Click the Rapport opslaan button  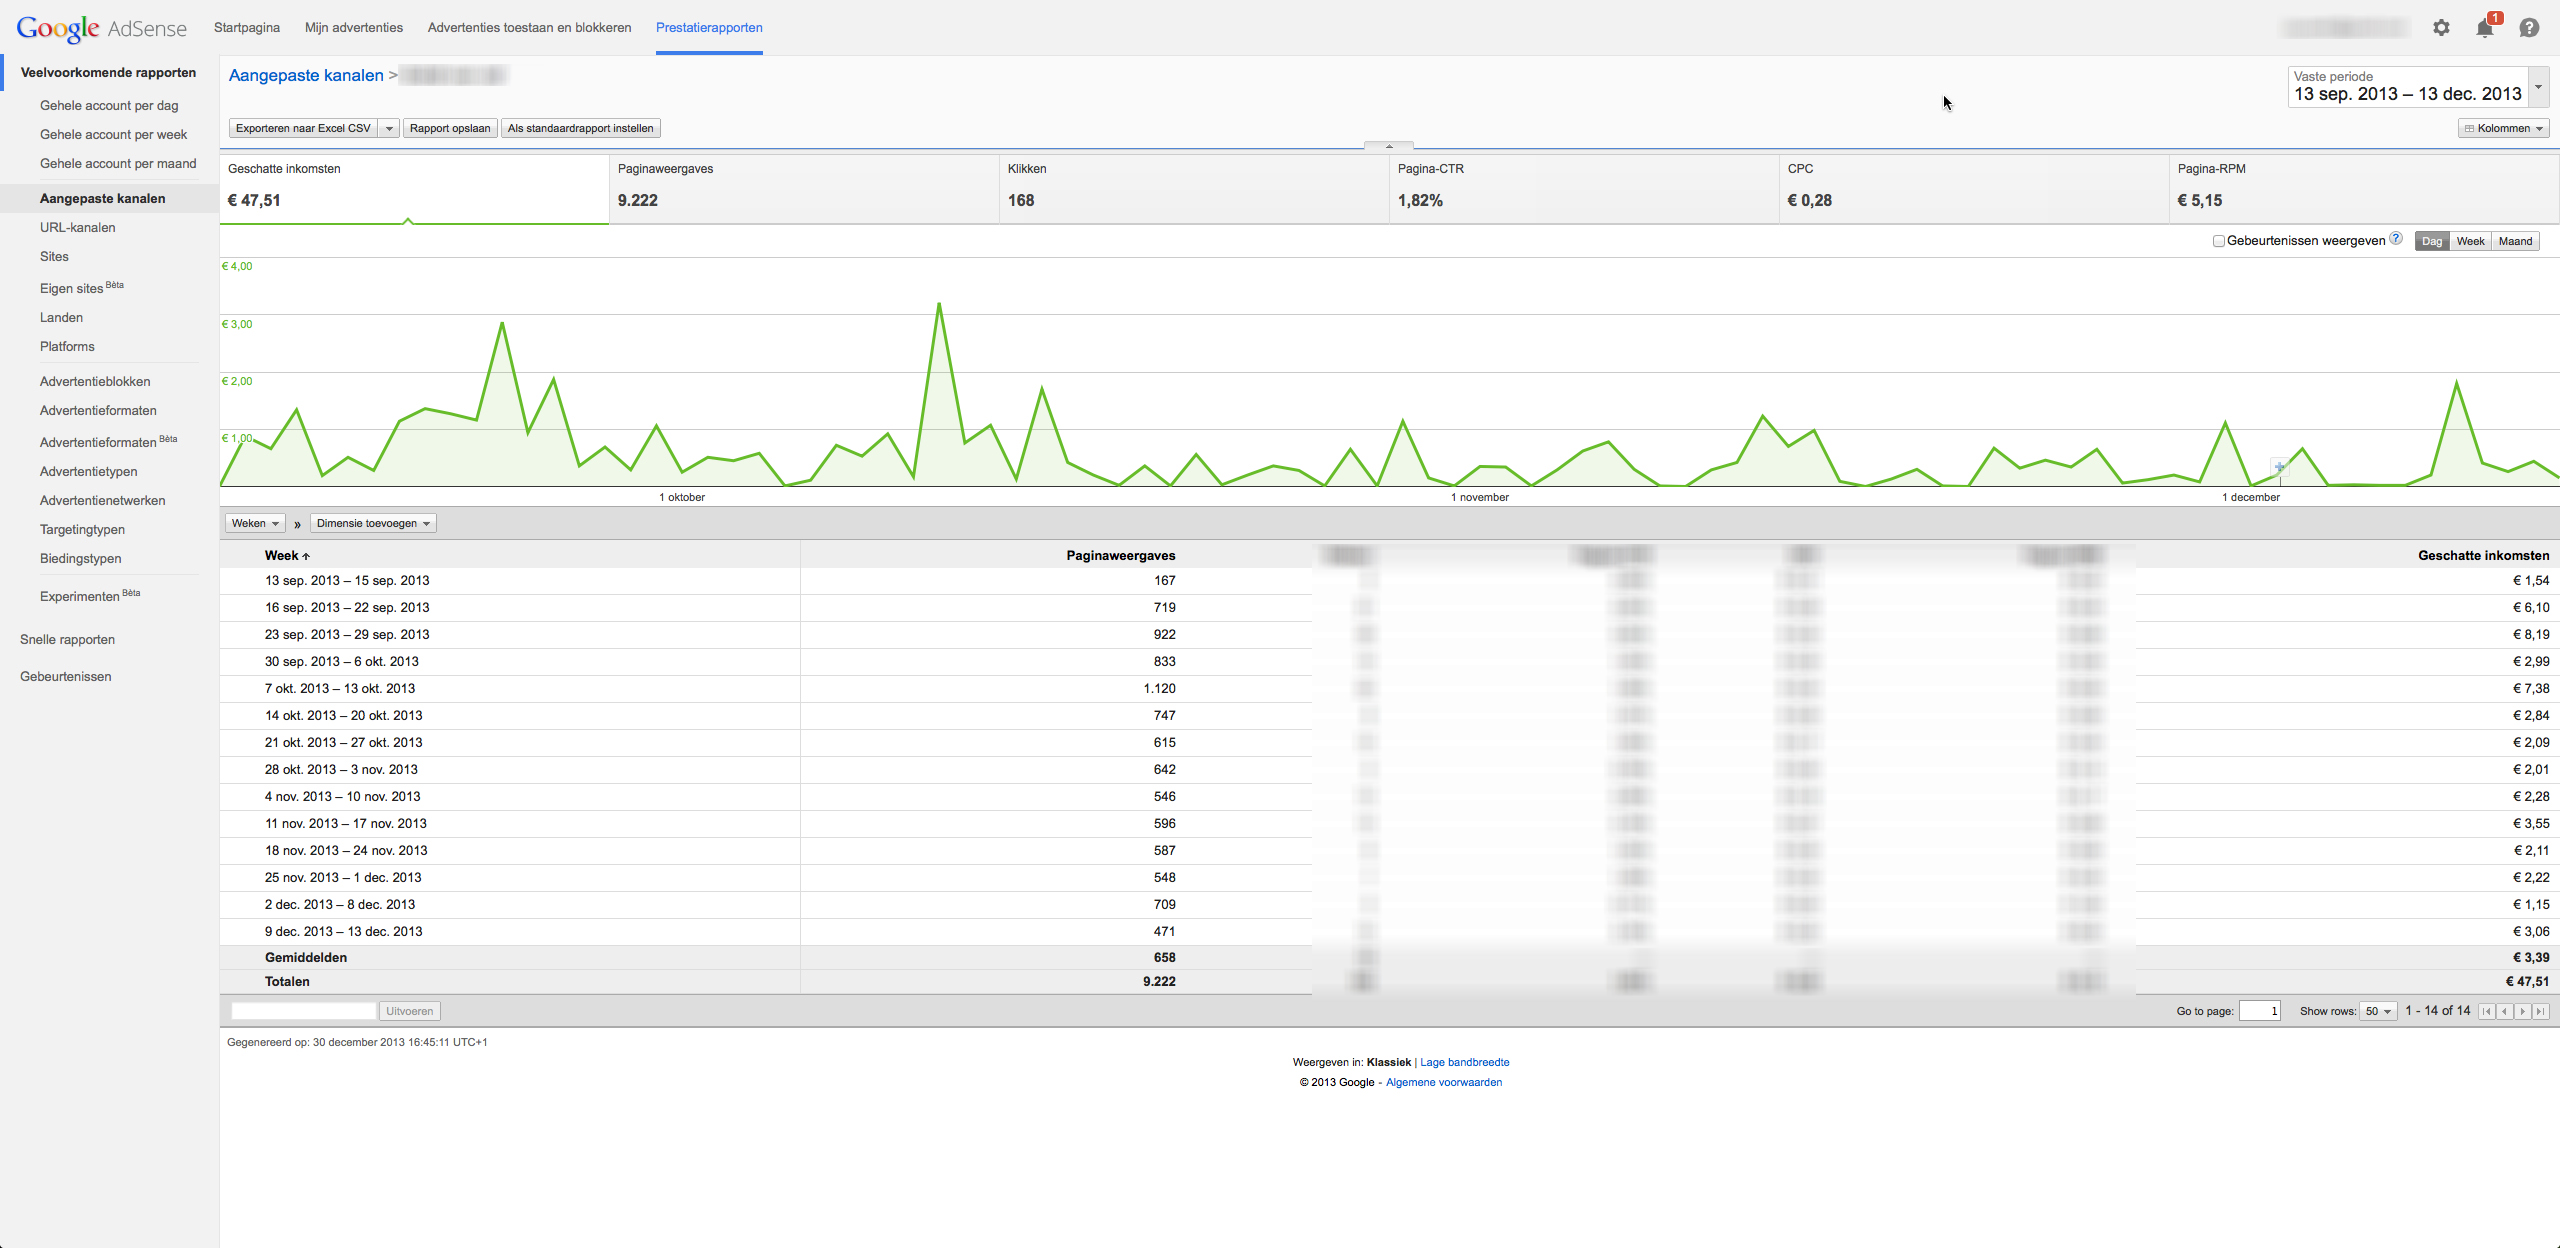click(x=450, y=128)
